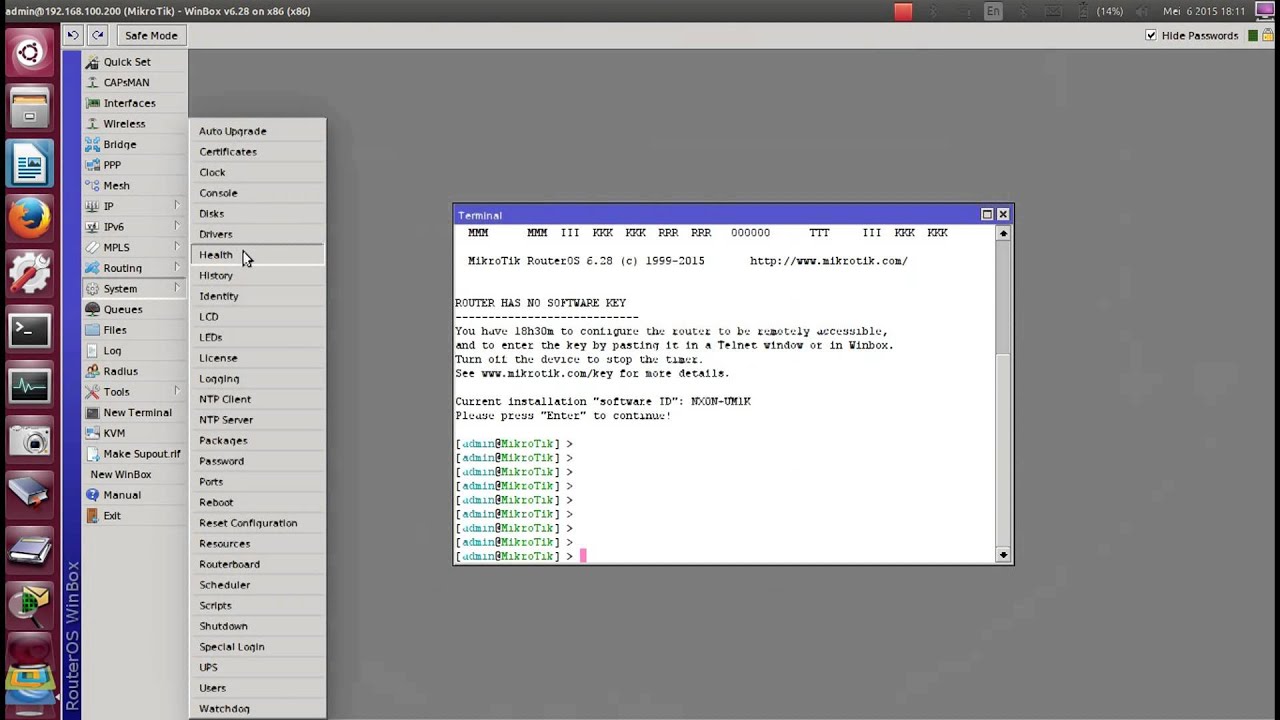Expand the IP submenu arrow
Image resolution: width=1280 pixels, height=720 pixels.
click(177, 206)
